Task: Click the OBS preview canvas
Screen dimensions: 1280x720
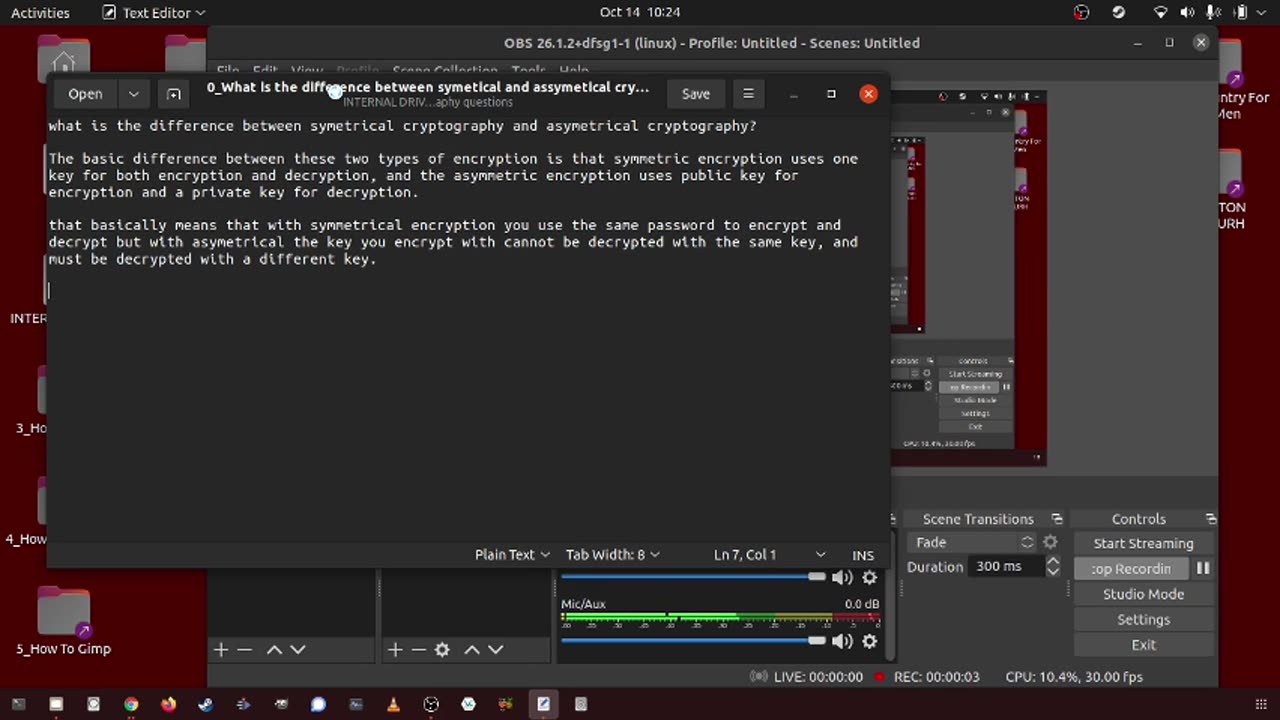Action: click(968, 278)
